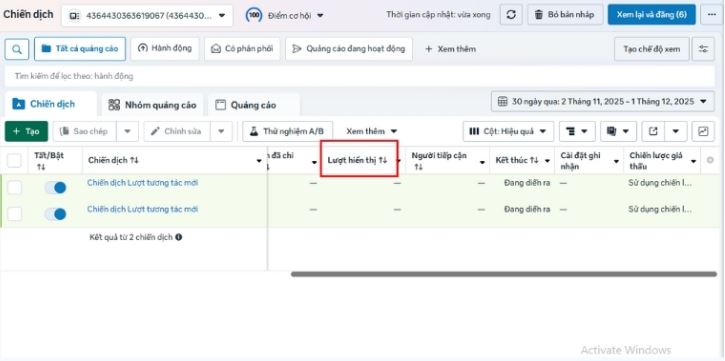Open the Kết thúc column menu arrow
This screenshot has width=725, height=361.
tap(547, 161)
